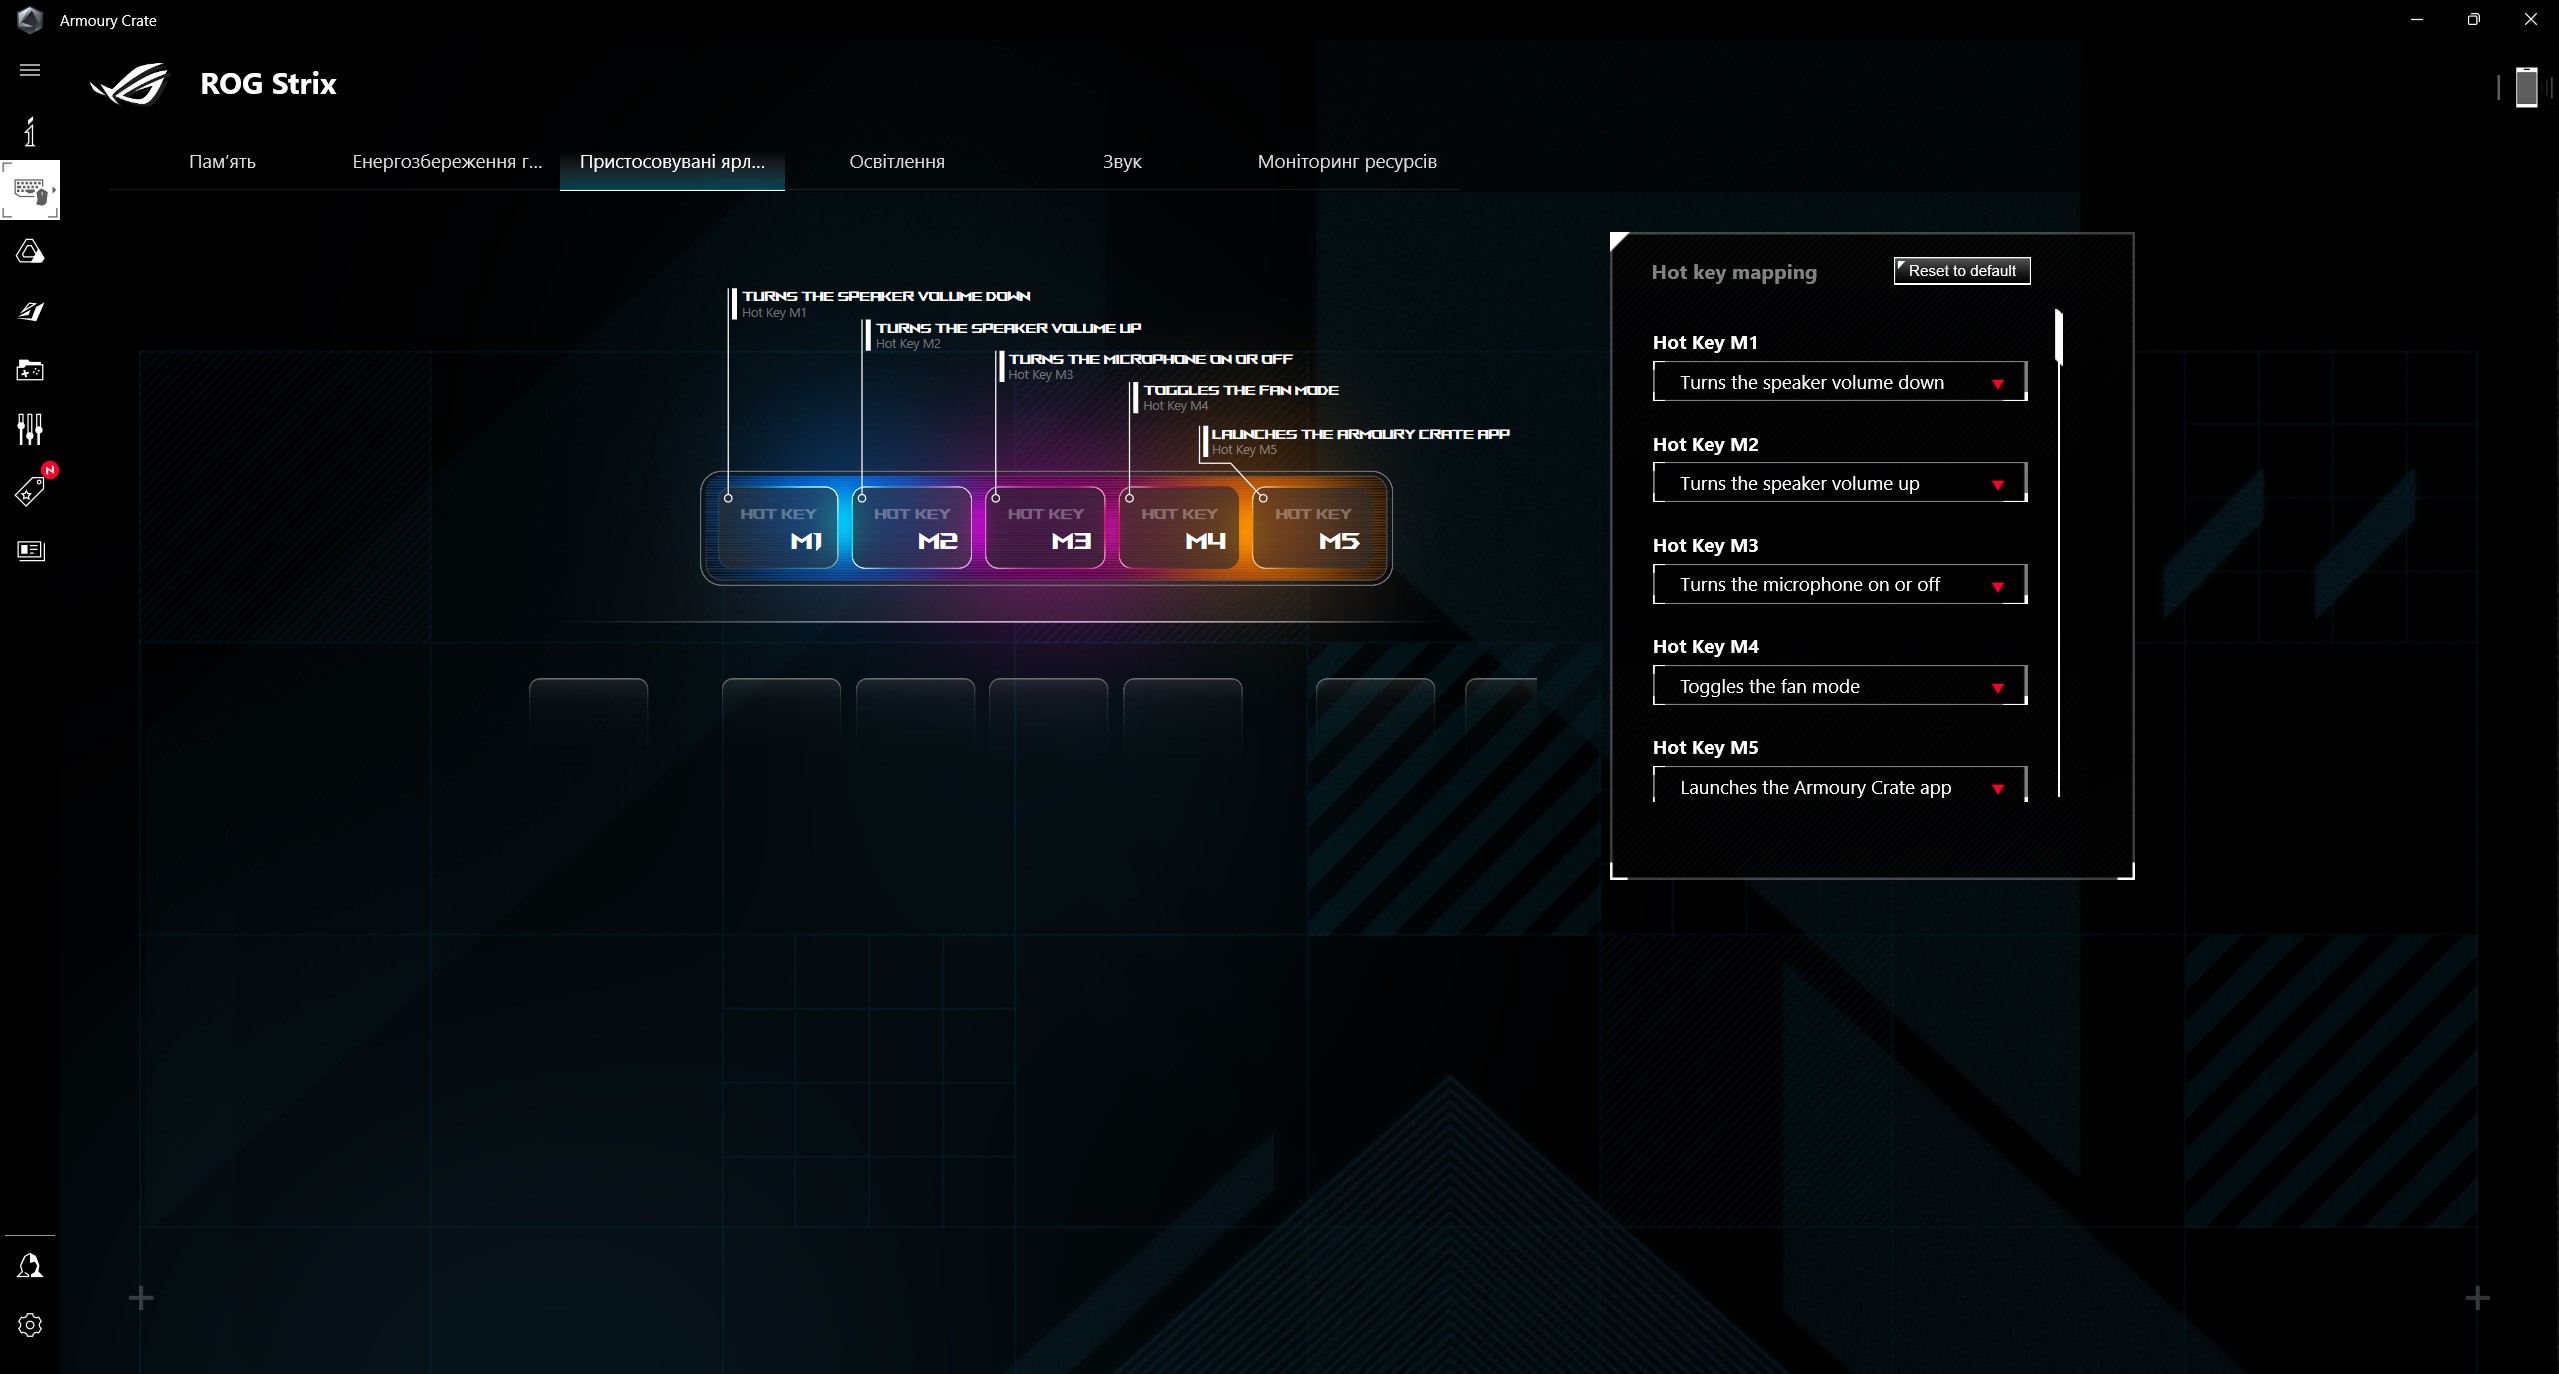Expand the Hot Key M3 microphone dropdown
Screen dimensions: 2559x1374
point(1839,585)
